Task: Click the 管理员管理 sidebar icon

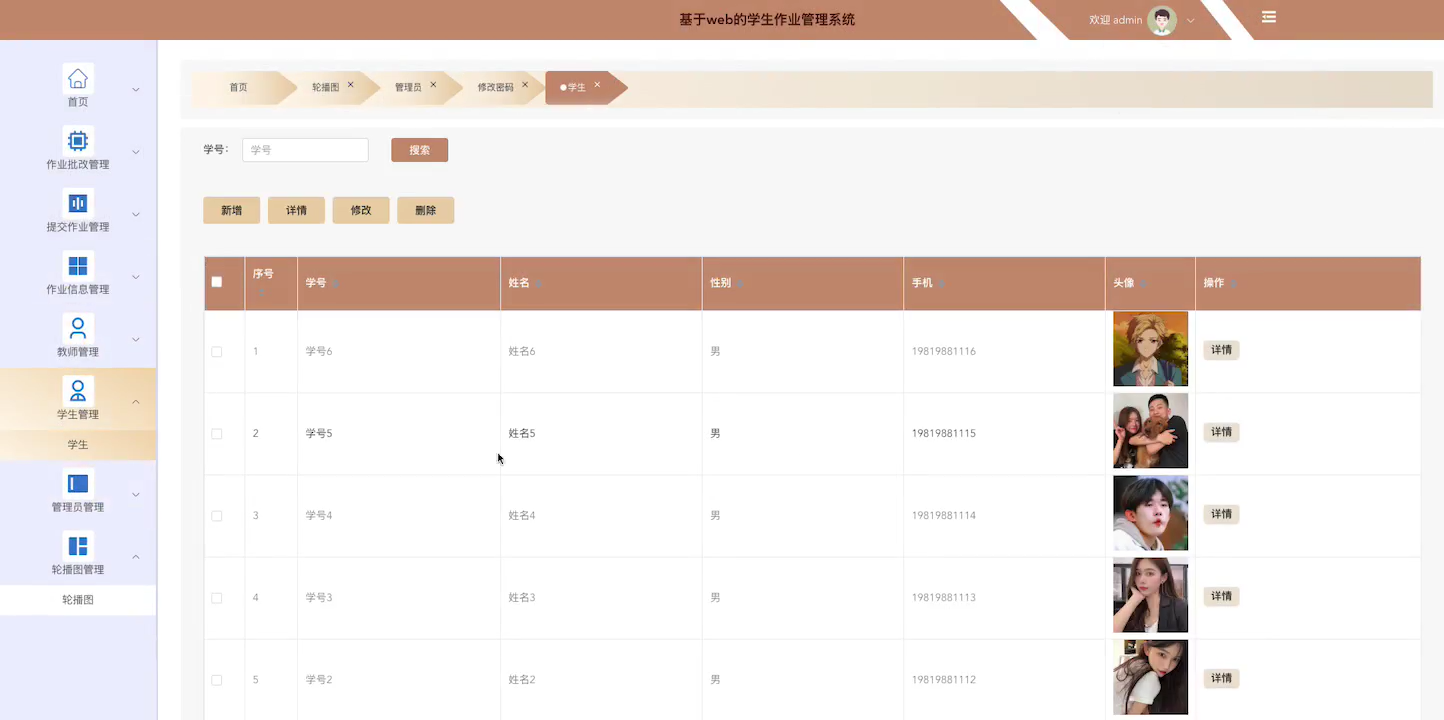Action: [x=78, y=483]
